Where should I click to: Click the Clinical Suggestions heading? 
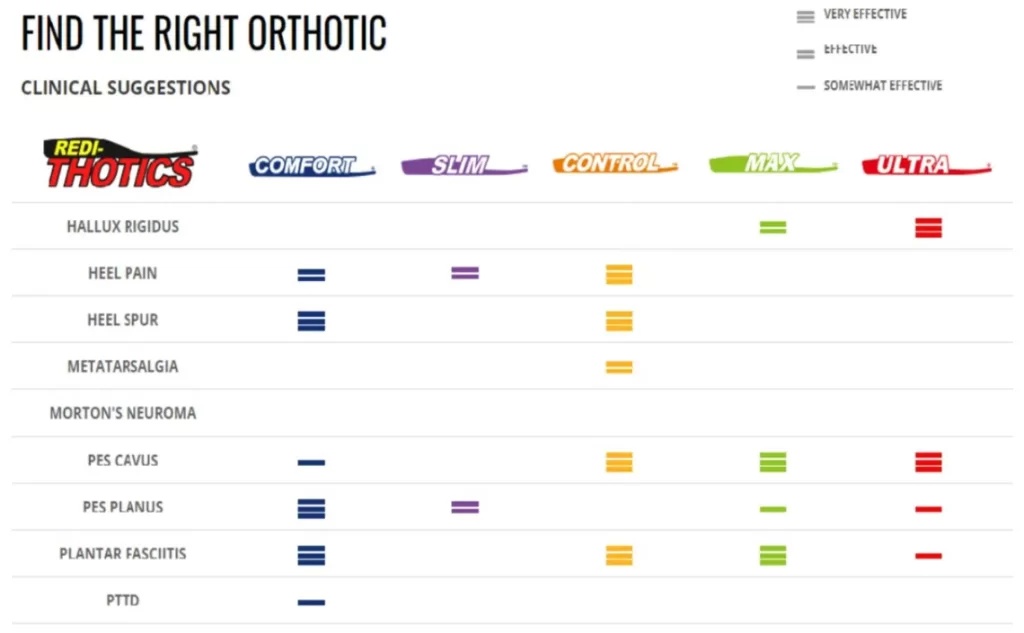click(x=126, y=88)
